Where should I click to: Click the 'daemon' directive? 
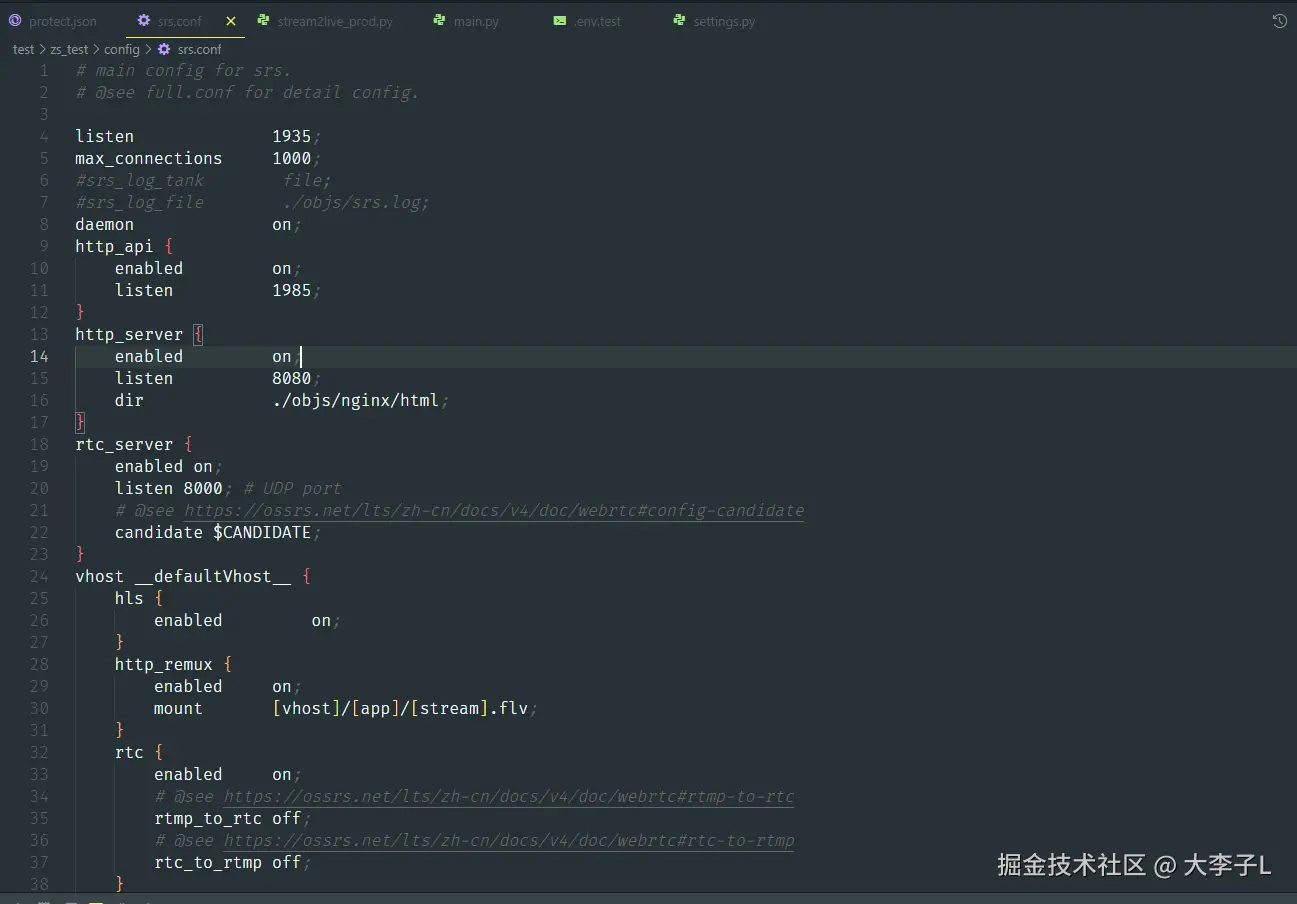tap(105, 224)
